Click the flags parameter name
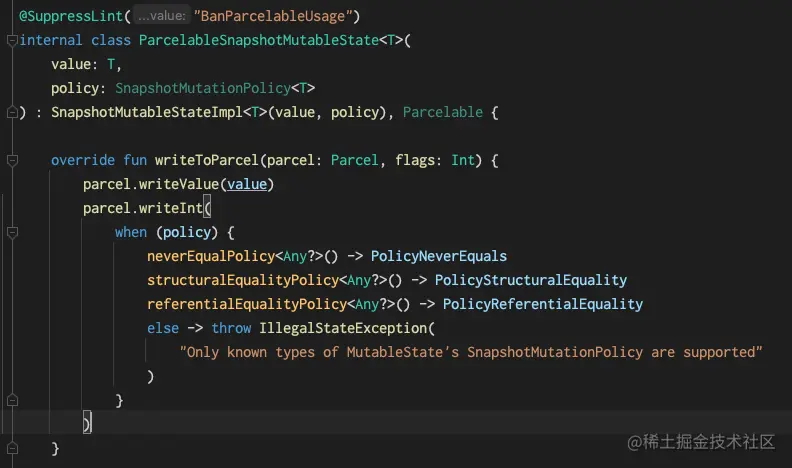 tap(415, 161)
